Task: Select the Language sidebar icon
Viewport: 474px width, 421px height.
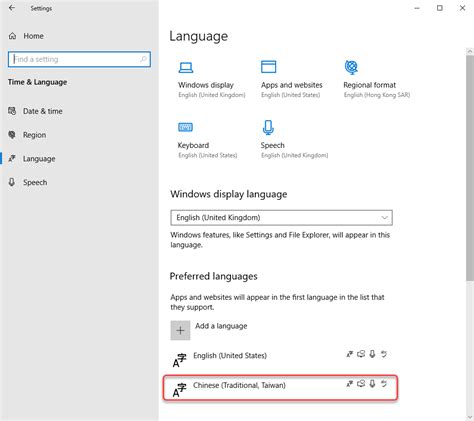Action: (x=12, y=158)
